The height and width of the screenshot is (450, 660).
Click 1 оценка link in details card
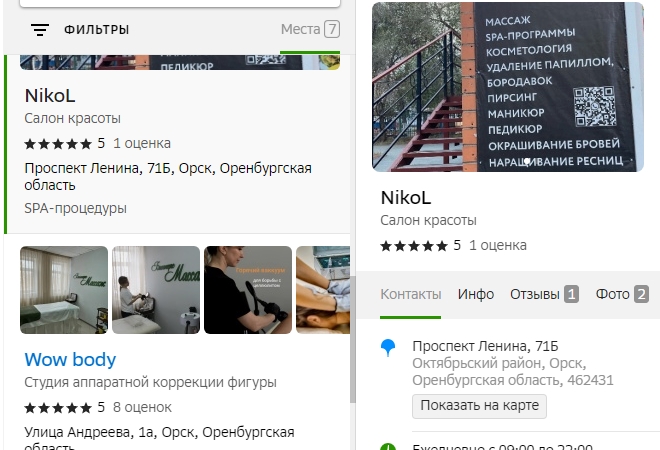coord(498,245)
